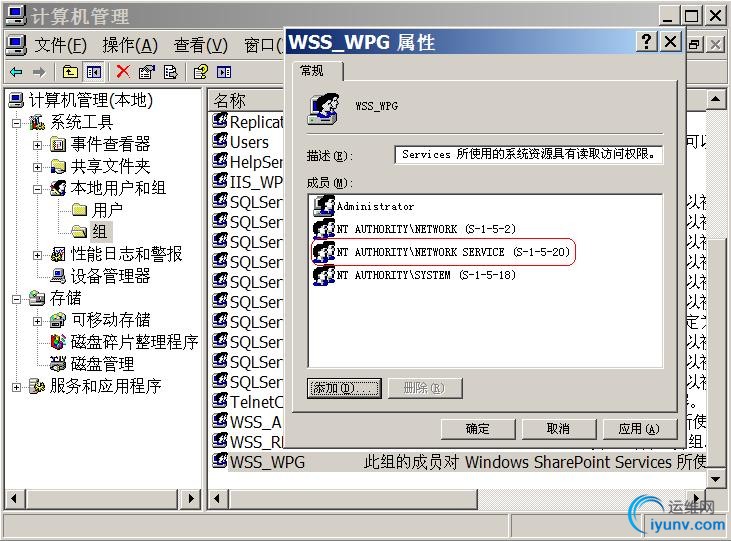Select the General (常规) tab
This screenshot has height=541, width=731.
pos(319,71)
